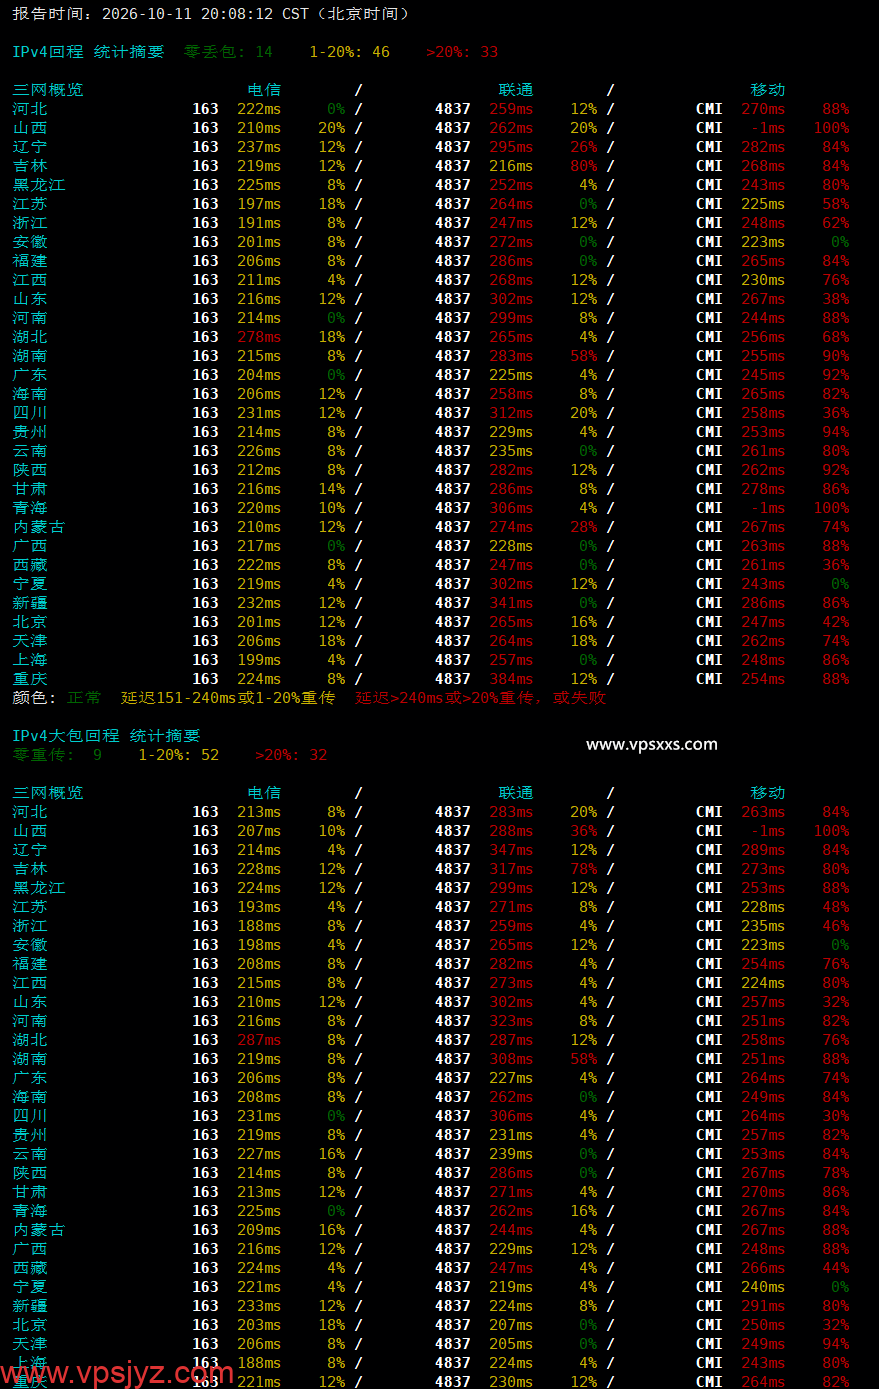879x1389 pixels.
Task: Click the 239ms Unicom large-packet latency for 云南
Action: point(511,1154)
